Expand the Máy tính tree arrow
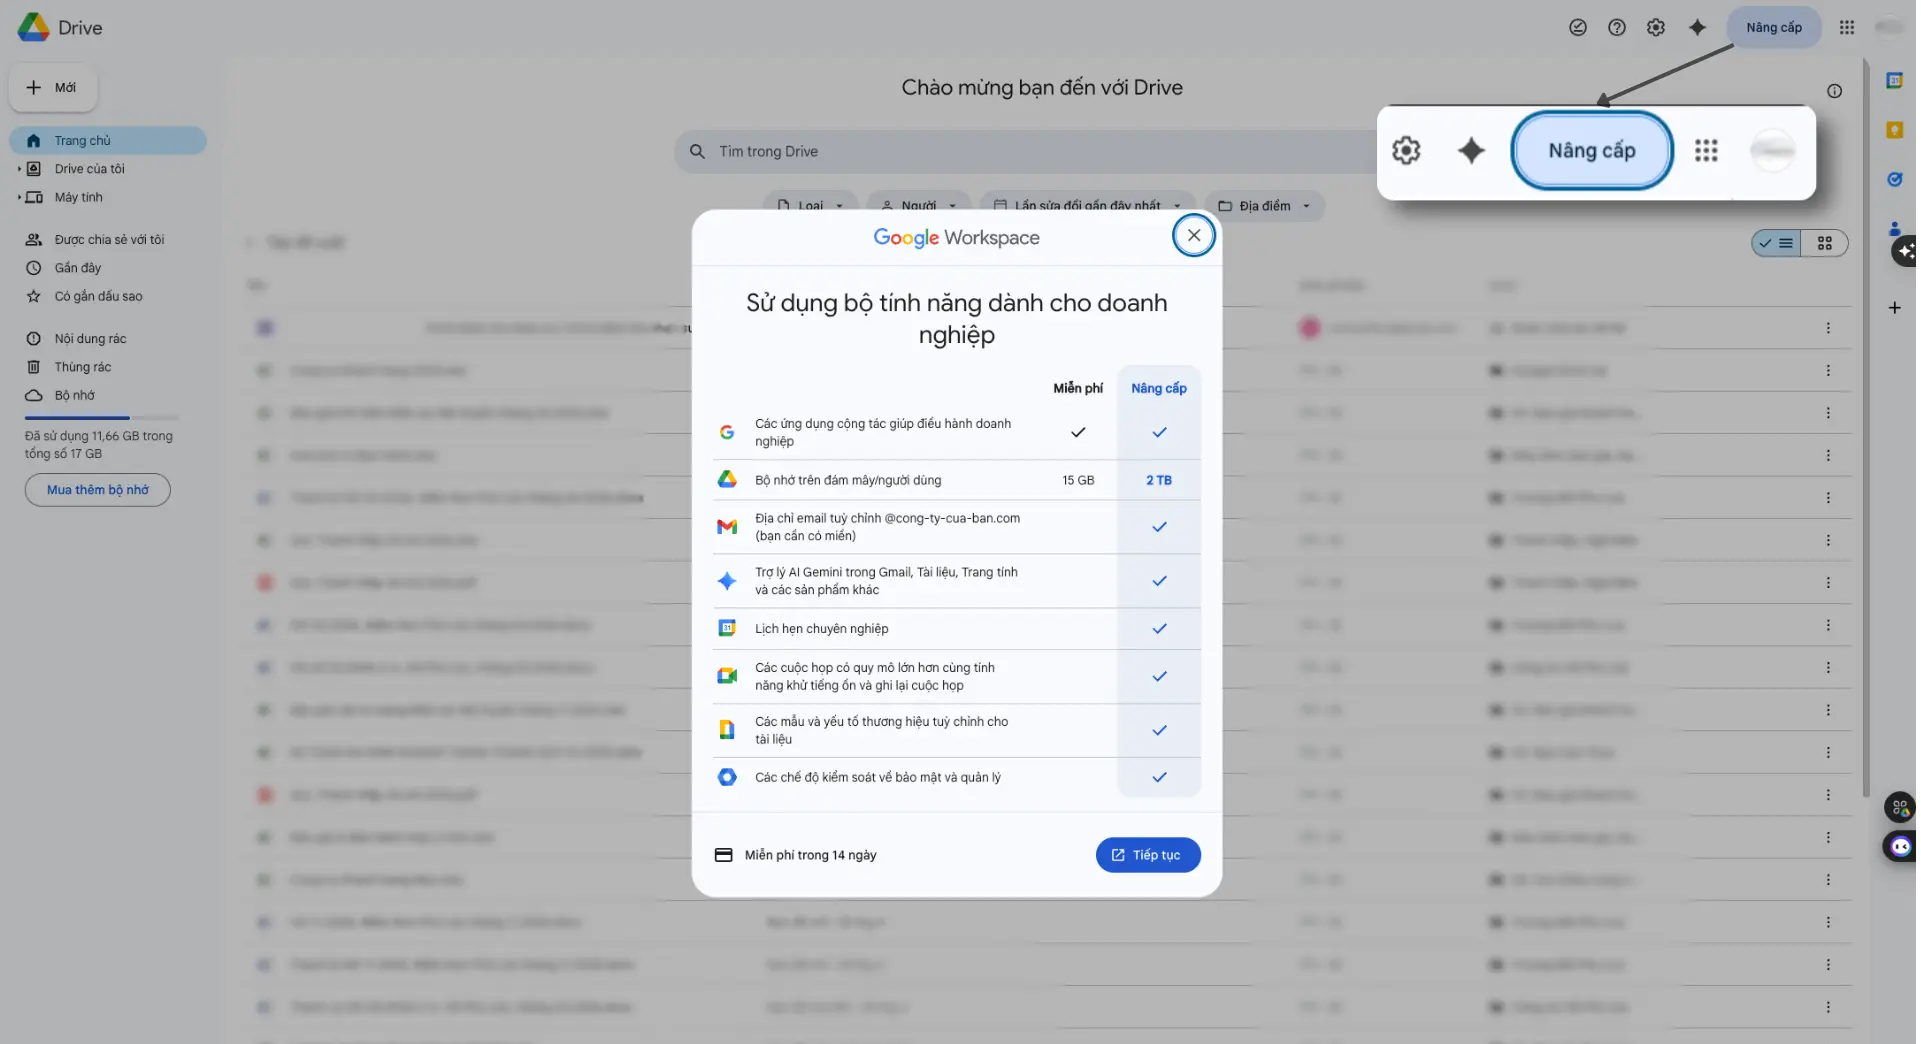This screenshot has height=1044, width=1921. pos(18,198)
